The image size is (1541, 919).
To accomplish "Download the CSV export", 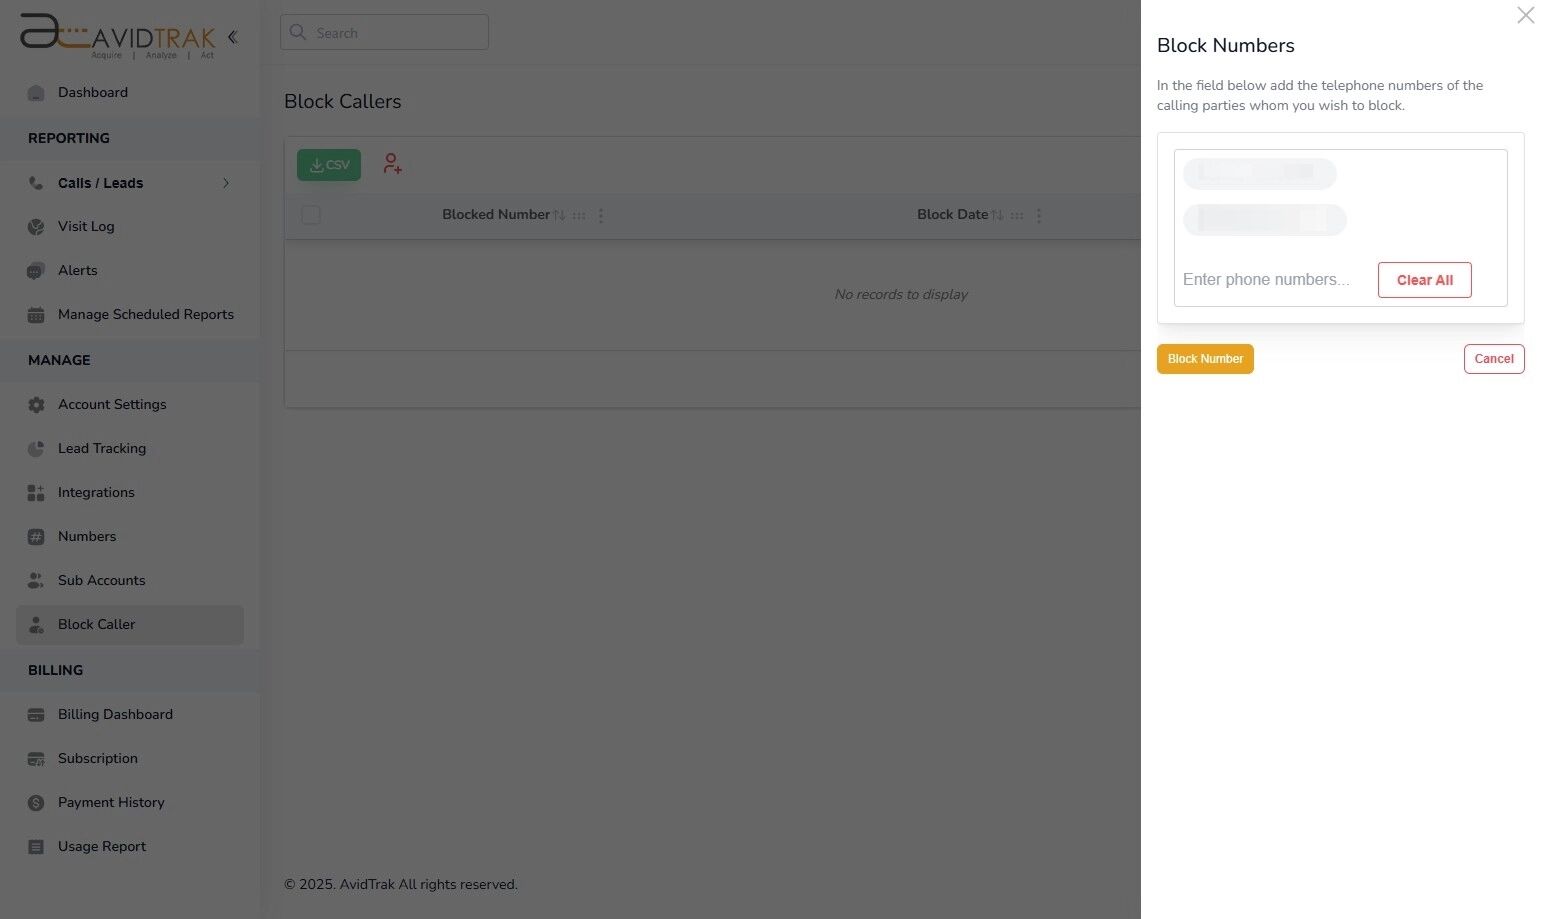I will [x=329, y=165].
